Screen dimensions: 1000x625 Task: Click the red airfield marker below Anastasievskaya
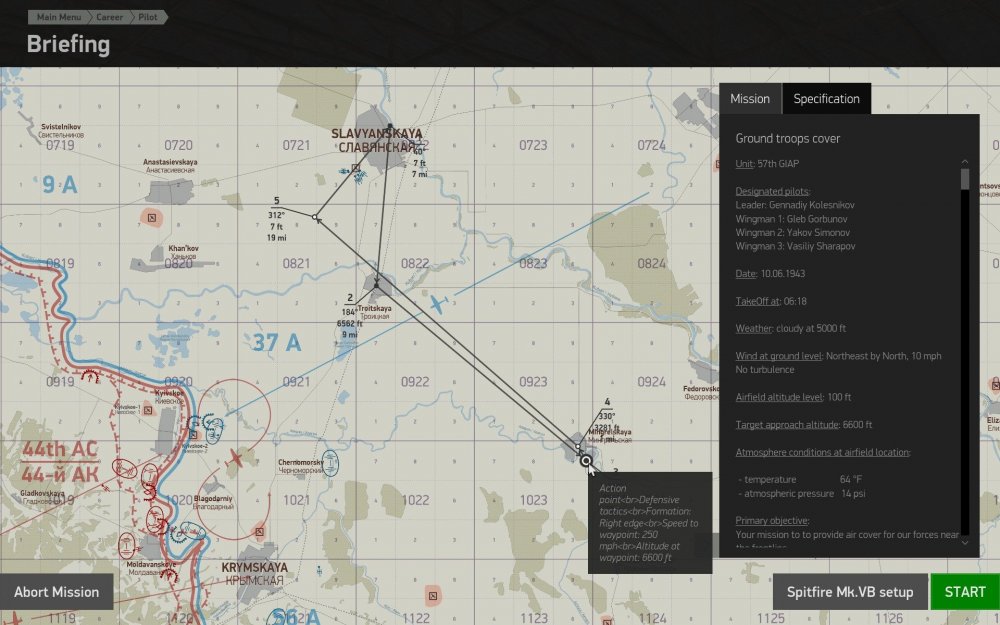point(152,217)
